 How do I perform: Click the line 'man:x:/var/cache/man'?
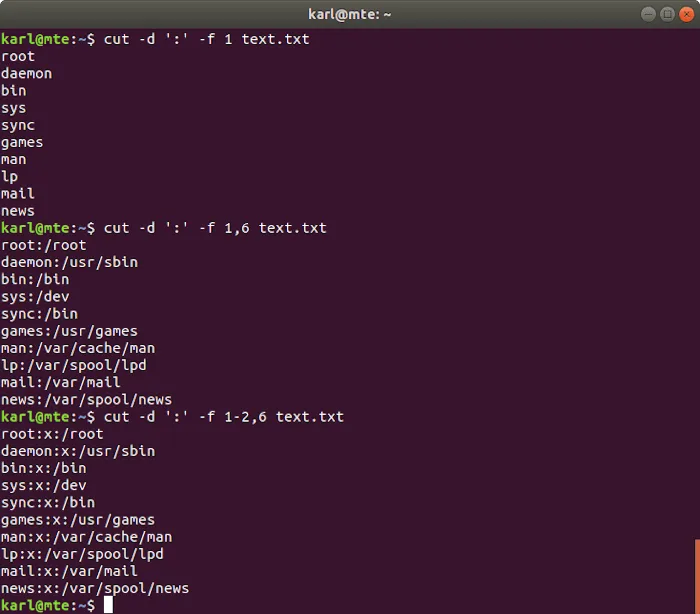click(86, 537)
